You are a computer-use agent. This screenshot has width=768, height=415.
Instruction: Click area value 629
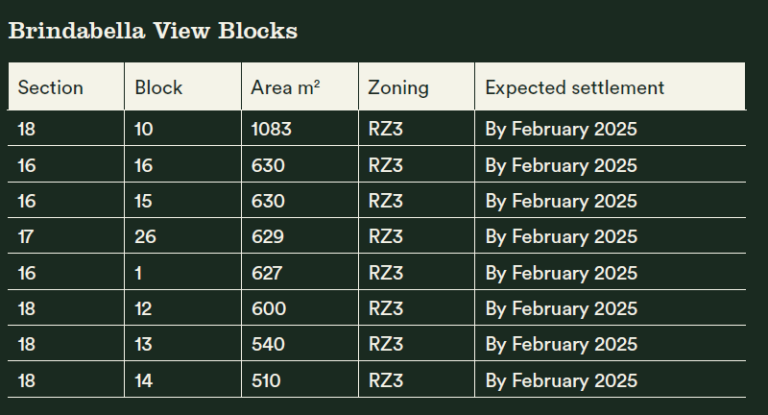[268, 237]
